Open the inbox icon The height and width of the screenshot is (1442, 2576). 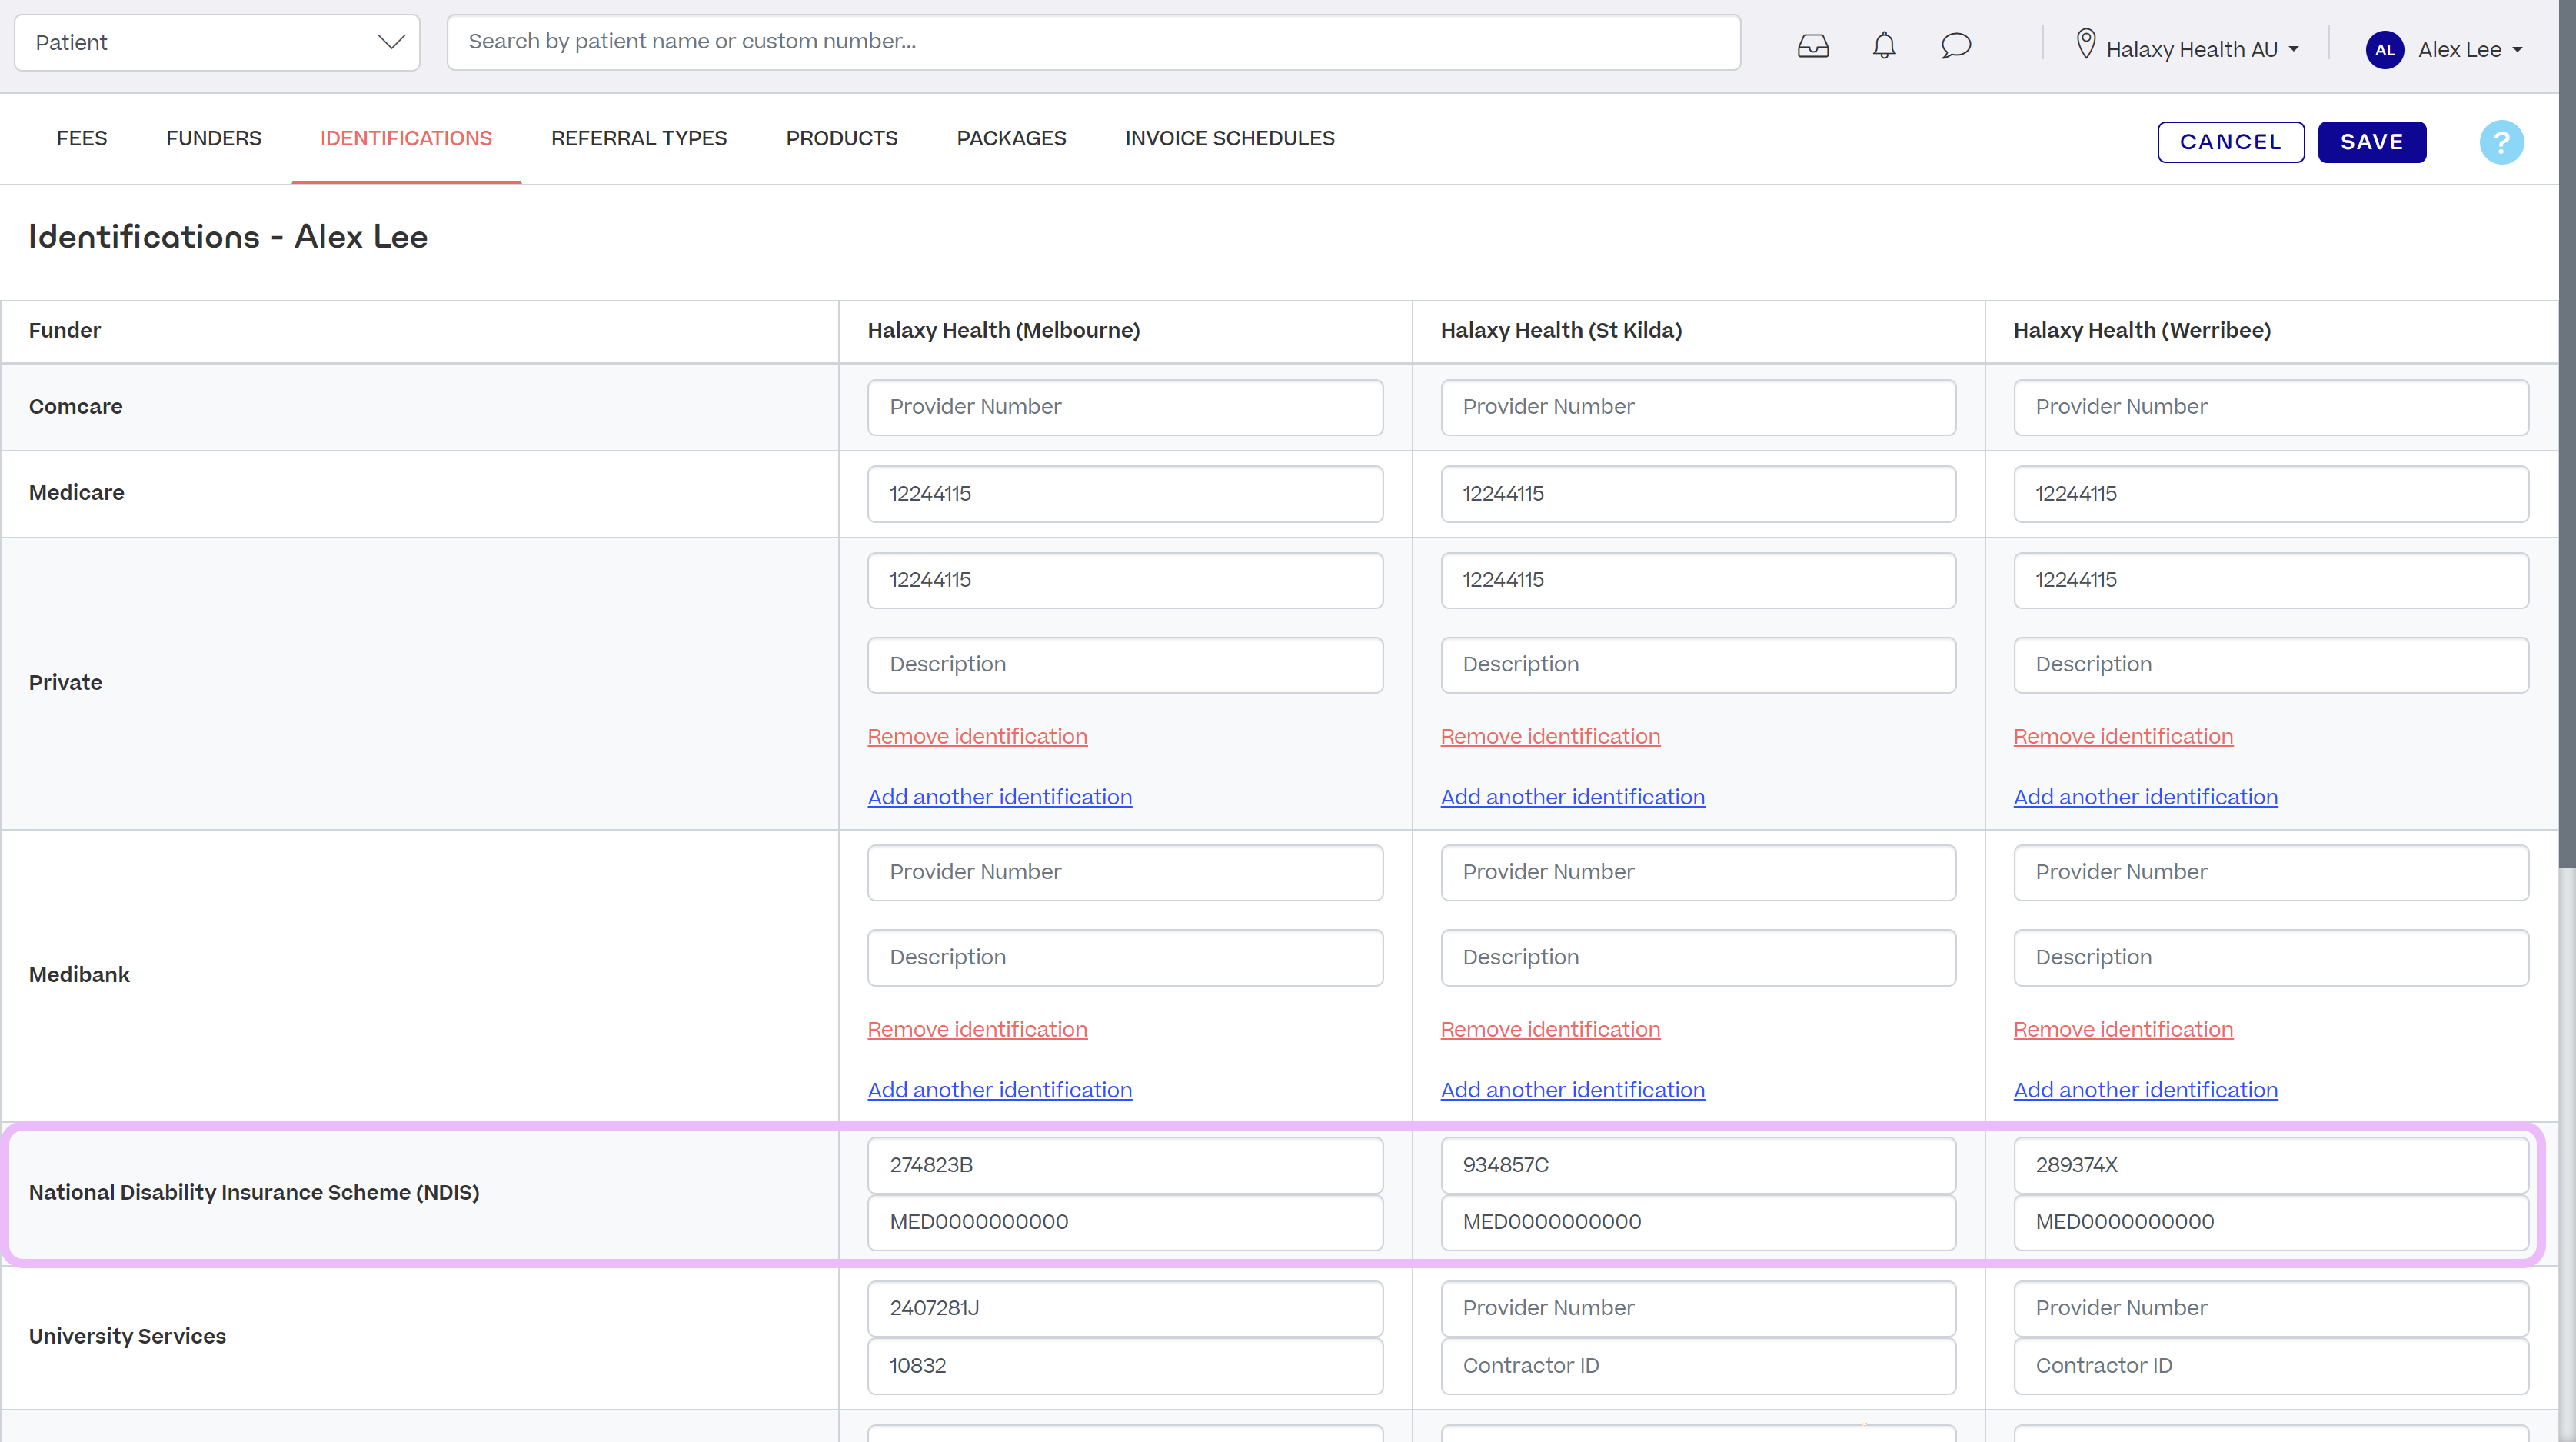[x=1813, y=45]
